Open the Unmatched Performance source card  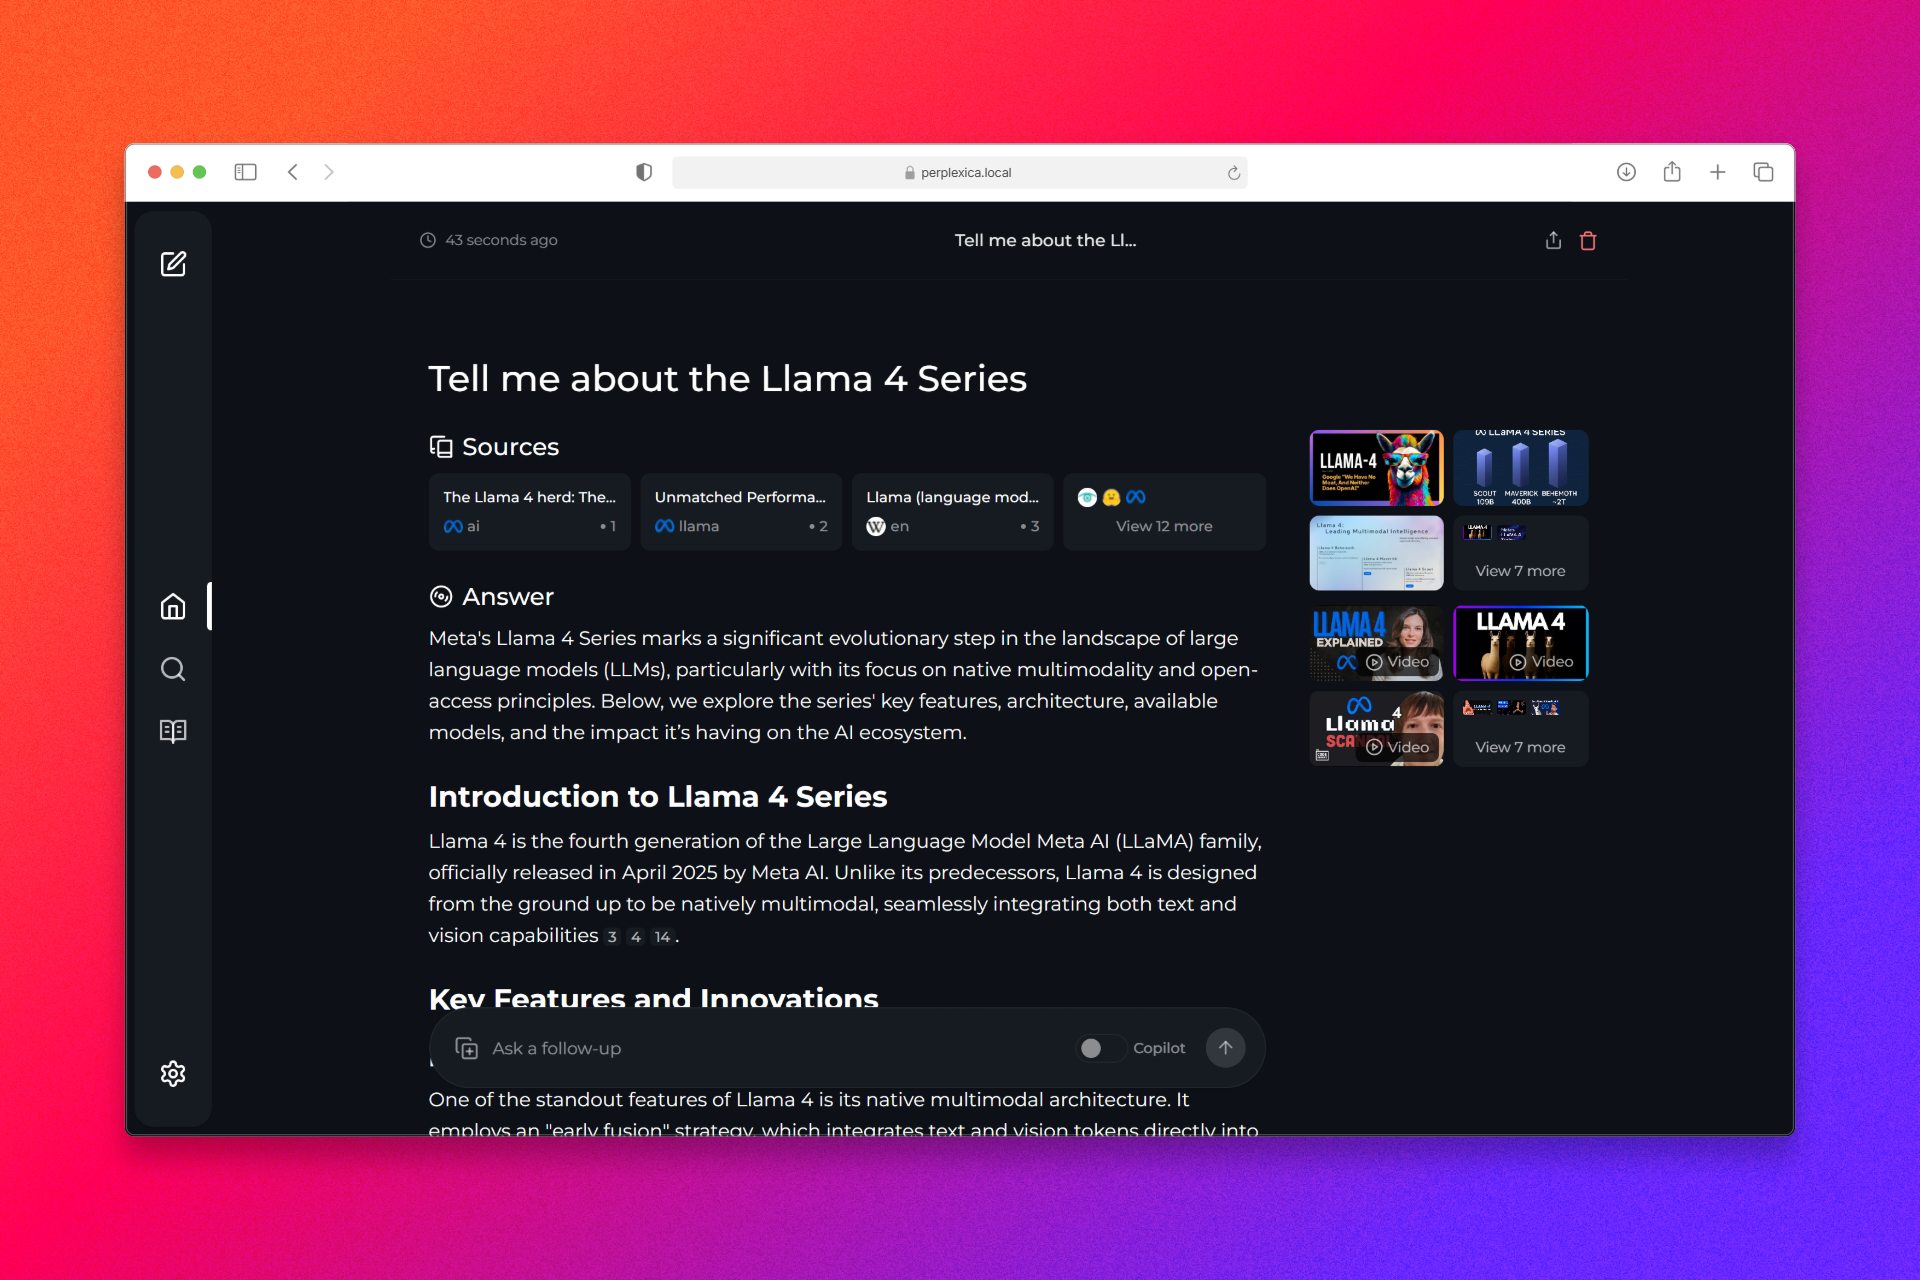click(740, 512)
